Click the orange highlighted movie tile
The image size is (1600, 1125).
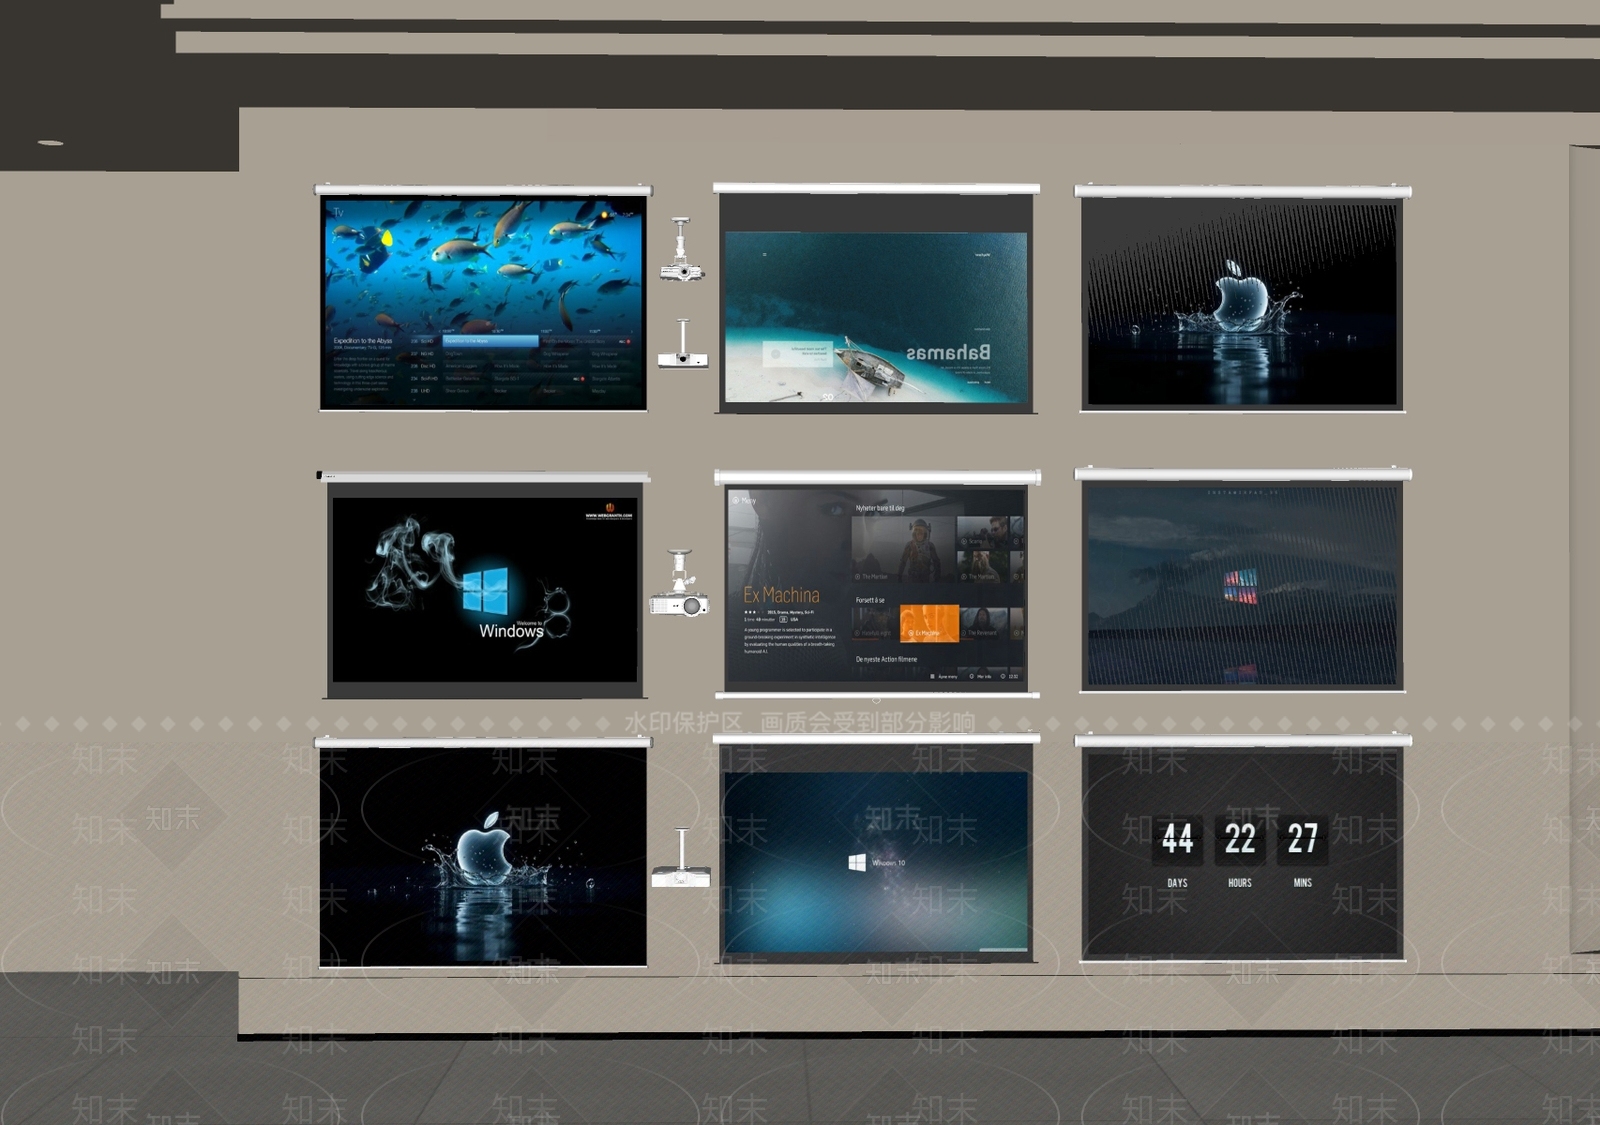(929, 623)
